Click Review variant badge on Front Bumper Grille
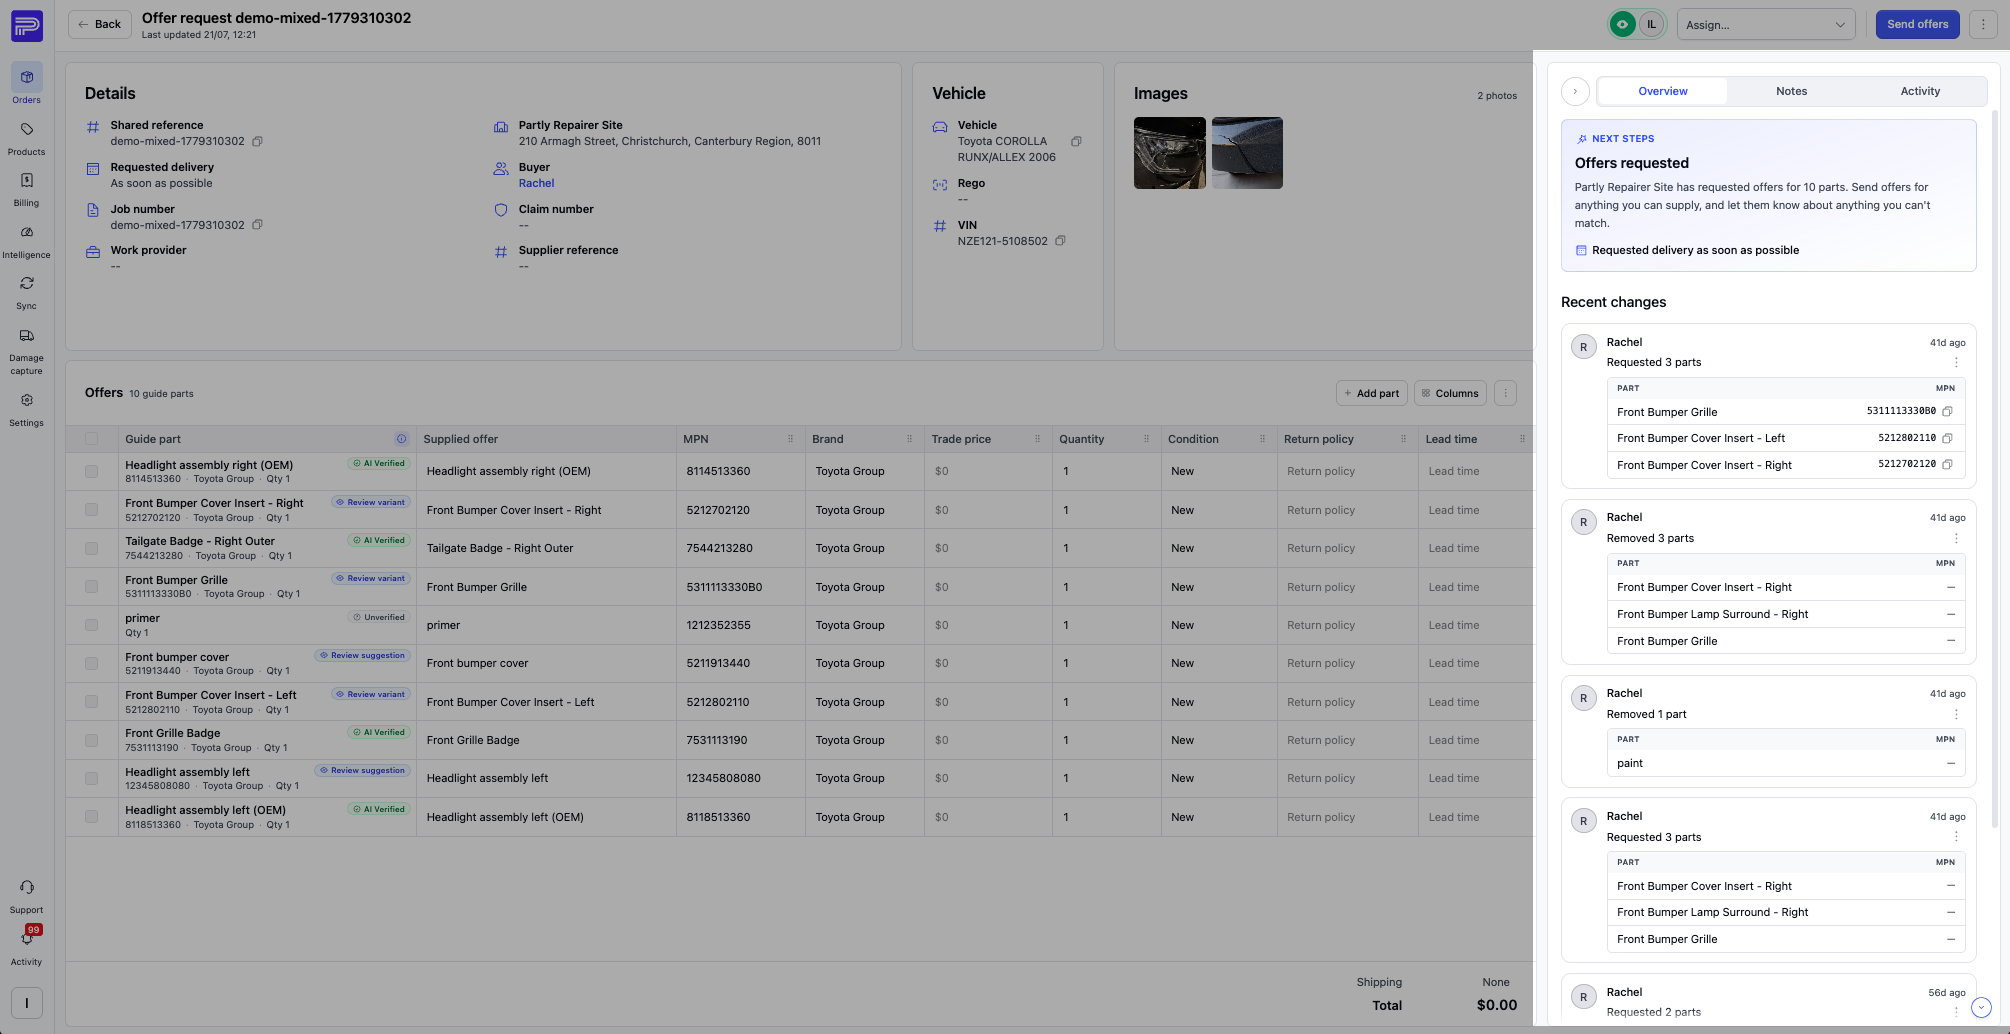 coord(371,579)
